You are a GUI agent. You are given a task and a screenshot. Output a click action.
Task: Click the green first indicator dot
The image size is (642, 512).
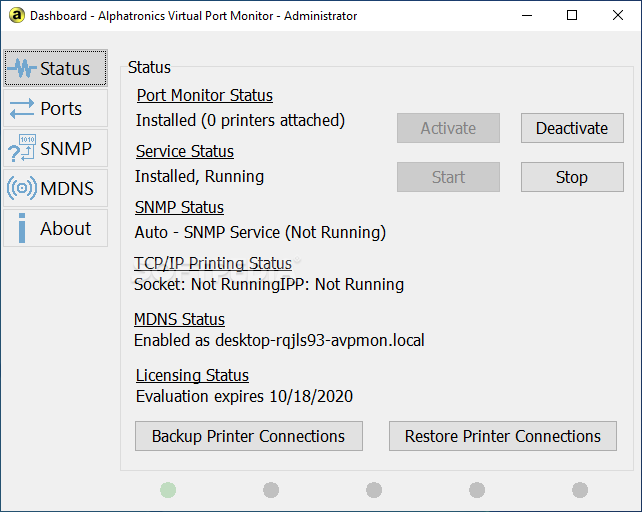click(x=168, y=490)
